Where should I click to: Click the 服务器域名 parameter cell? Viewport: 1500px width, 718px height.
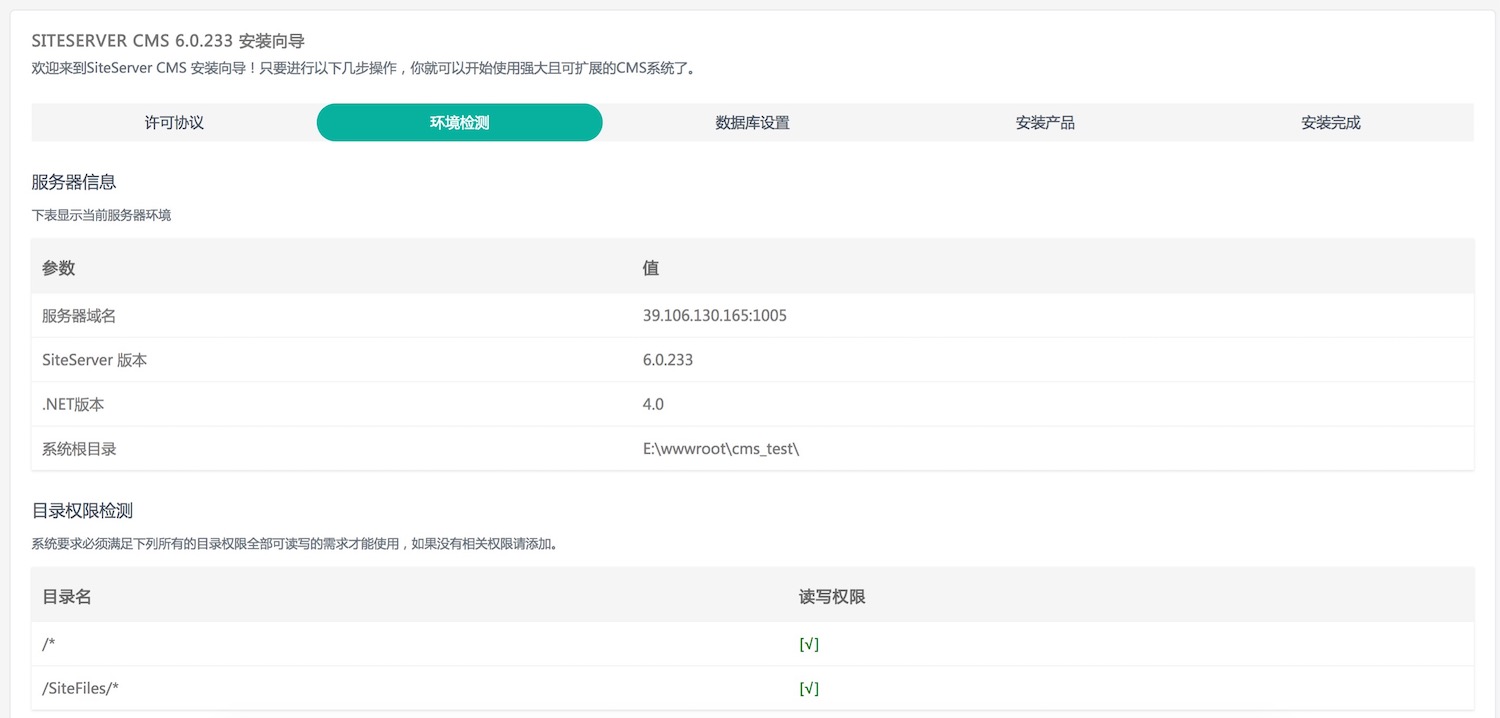point(332,315)
